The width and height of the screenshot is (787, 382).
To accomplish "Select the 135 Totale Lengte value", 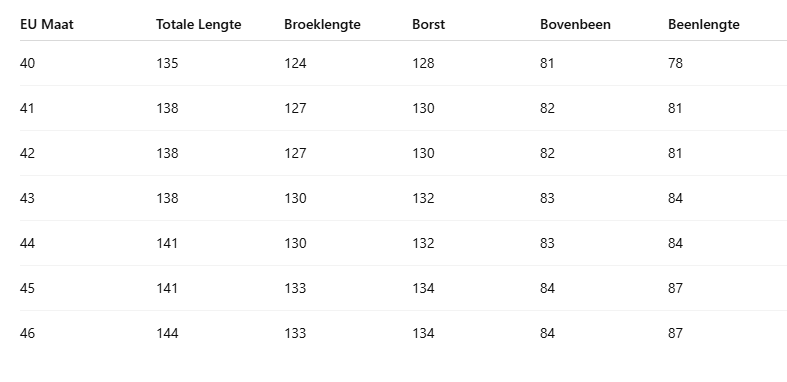I will coord(167,63).
